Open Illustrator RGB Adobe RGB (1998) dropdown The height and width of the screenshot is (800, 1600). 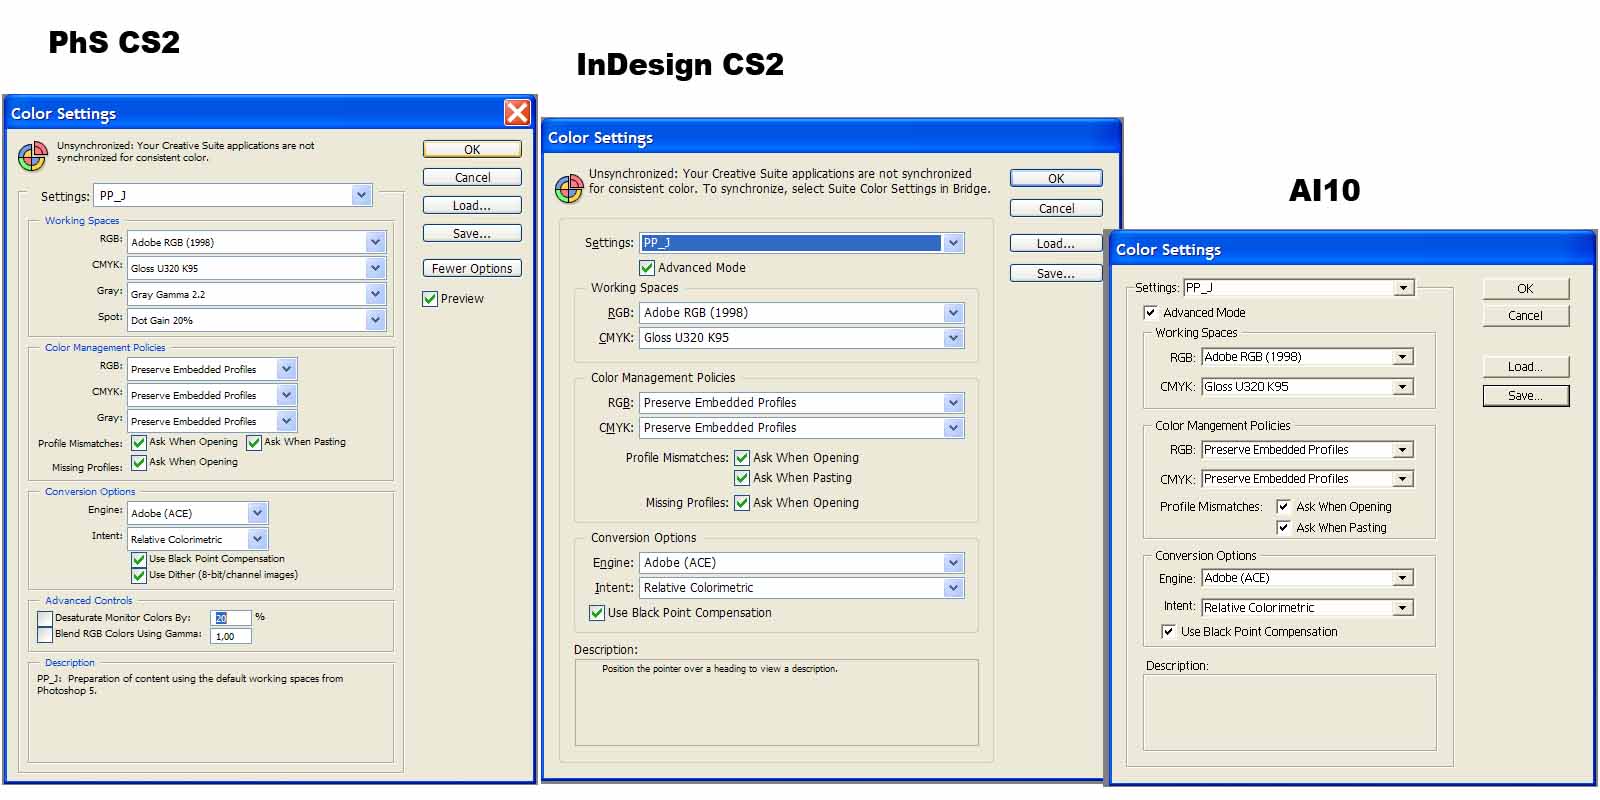pyautogui.click(x=1308, y=357)
